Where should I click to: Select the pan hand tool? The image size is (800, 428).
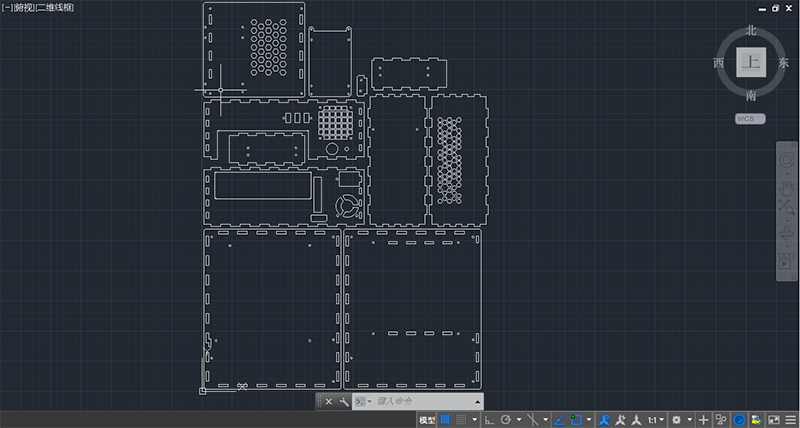click(787, 187)
